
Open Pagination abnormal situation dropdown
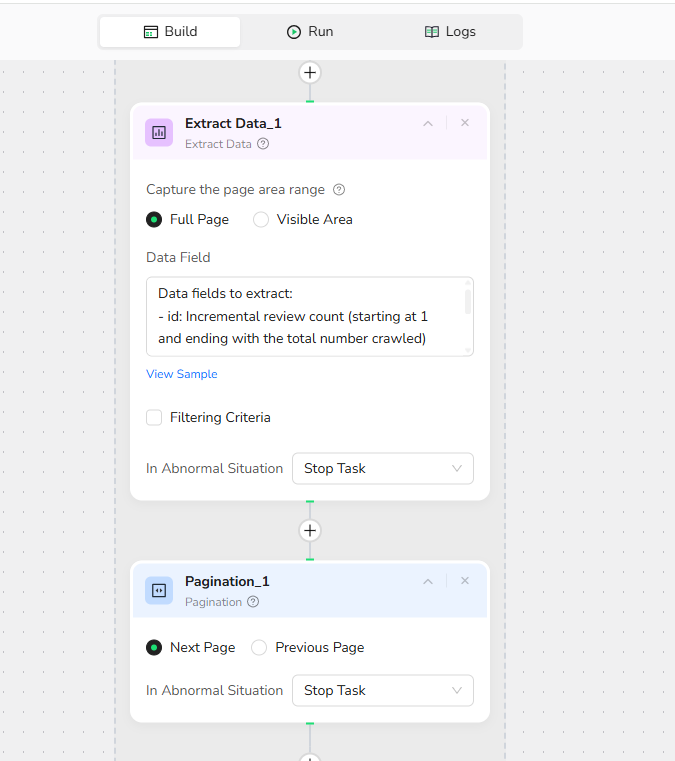pyautogui.click(x=382, y=691)
